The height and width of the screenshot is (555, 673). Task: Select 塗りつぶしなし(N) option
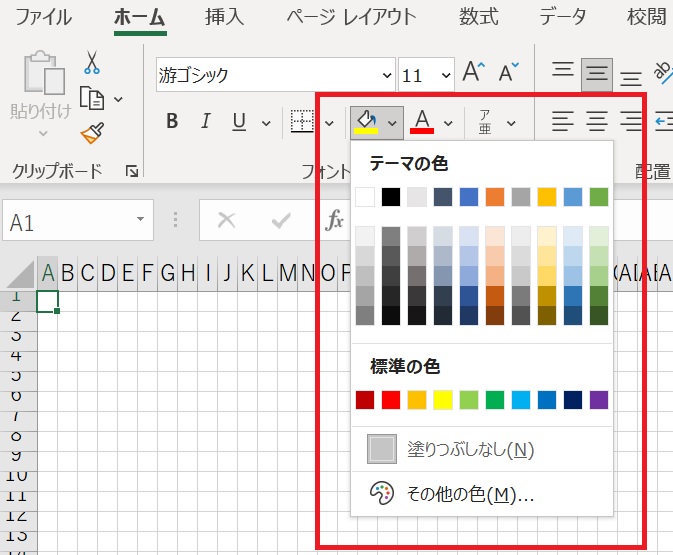click(x=482, y=449)
